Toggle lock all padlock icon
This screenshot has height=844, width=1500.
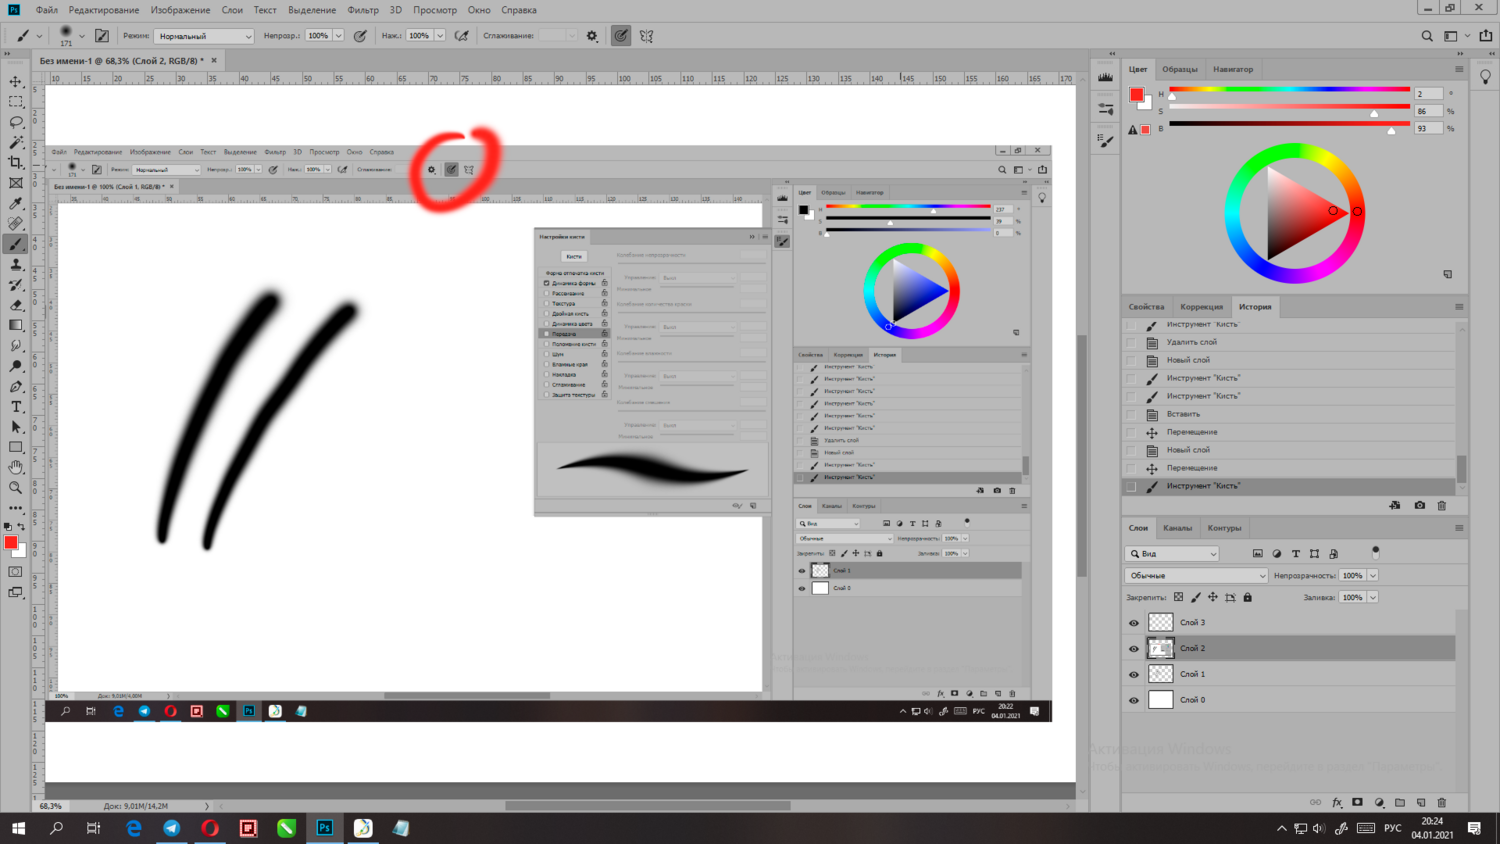click(x=1247, y=597)
